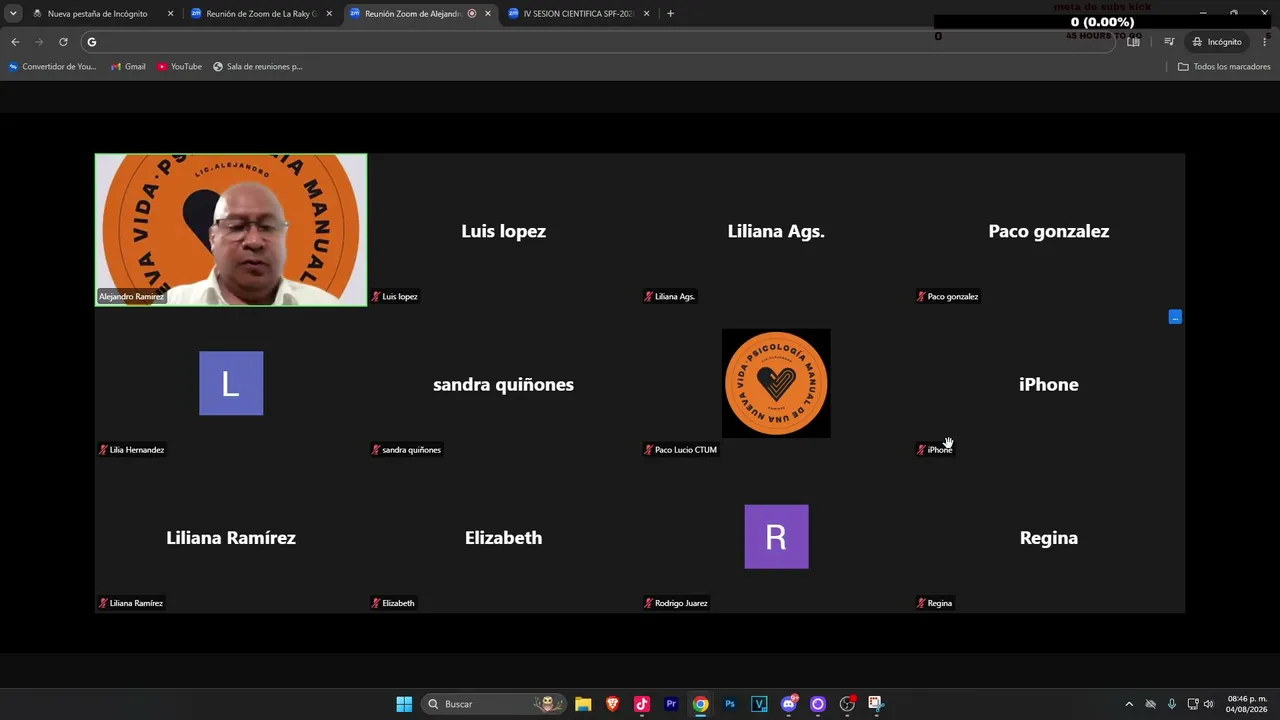The height and width of the screenshot is (720, 1280).
Task: Focus the browser address bar
Action: 598,42
